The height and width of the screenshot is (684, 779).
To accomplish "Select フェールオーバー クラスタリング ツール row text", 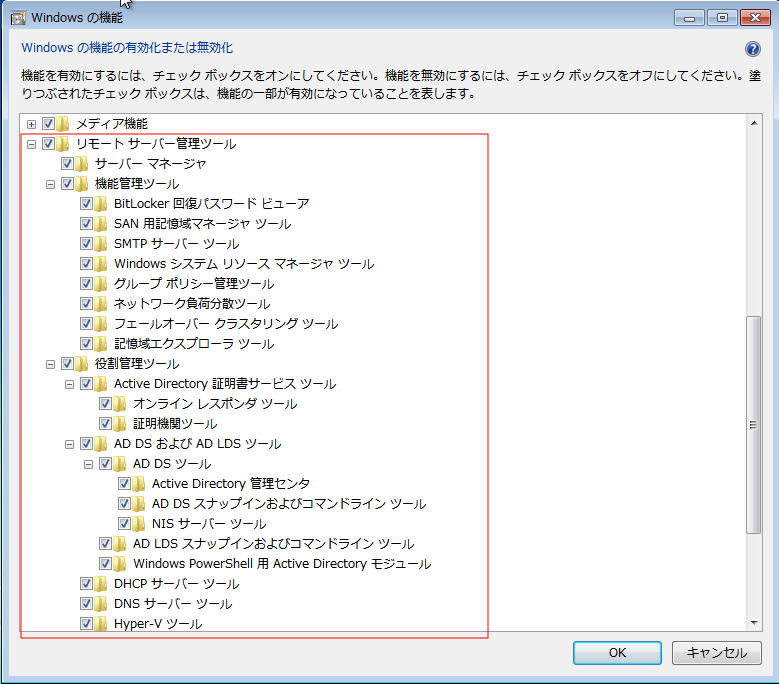I will click(226, 323).
